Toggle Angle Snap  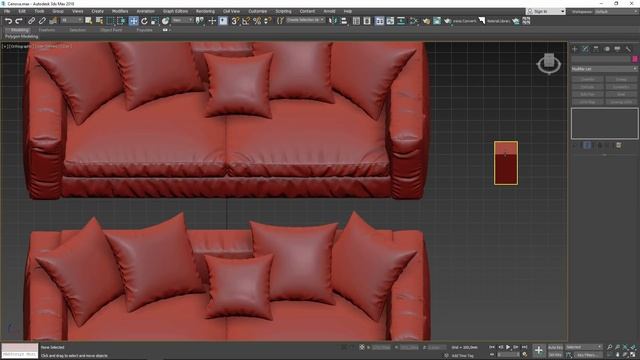pos(246,20)
